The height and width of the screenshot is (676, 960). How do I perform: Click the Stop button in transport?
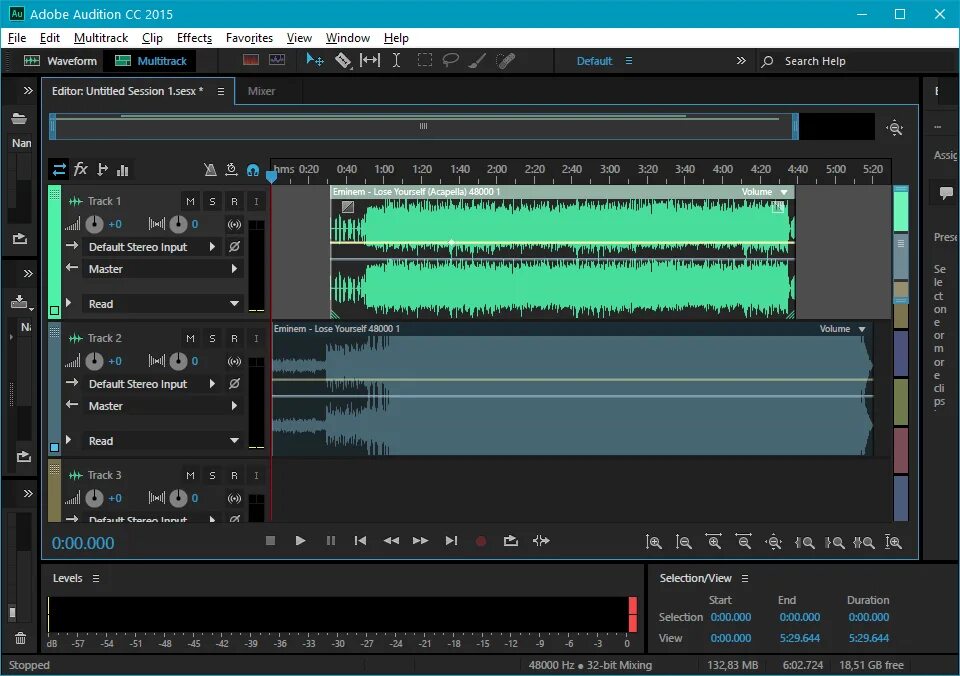(x=270, y=541)
